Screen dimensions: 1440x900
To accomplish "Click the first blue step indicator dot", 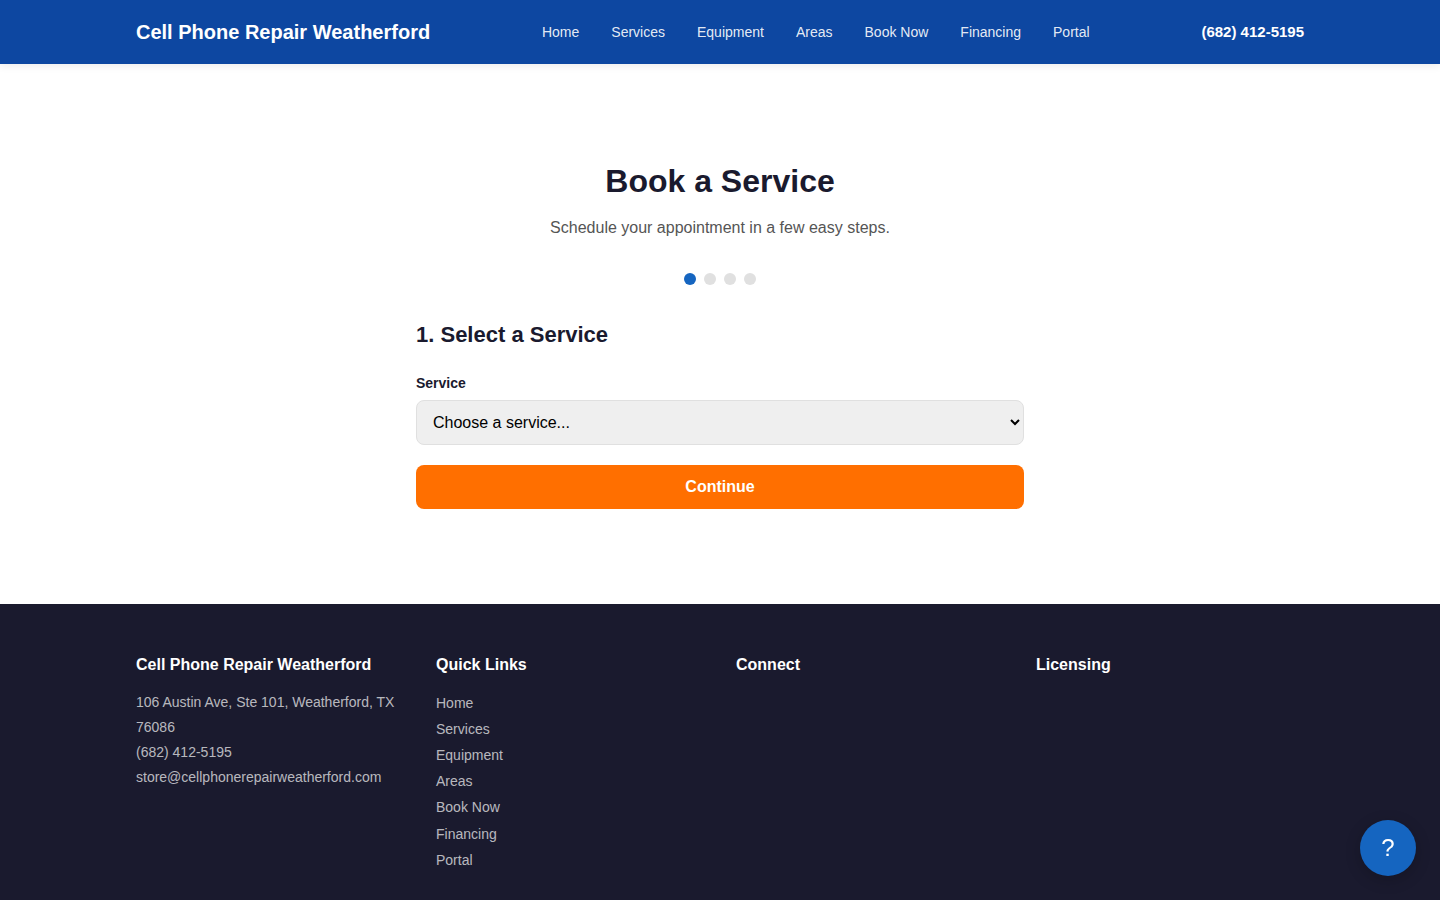I will (x=690, y=279).
